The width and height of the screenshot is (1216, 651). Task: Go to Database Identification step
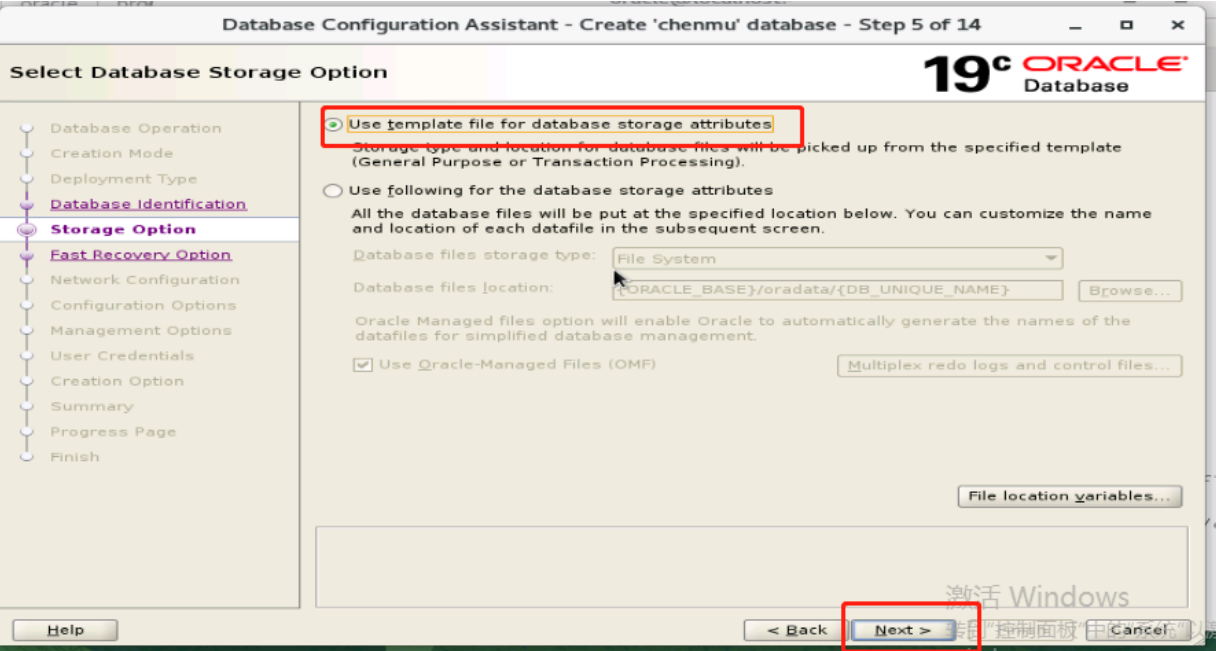tap(148, 204)
